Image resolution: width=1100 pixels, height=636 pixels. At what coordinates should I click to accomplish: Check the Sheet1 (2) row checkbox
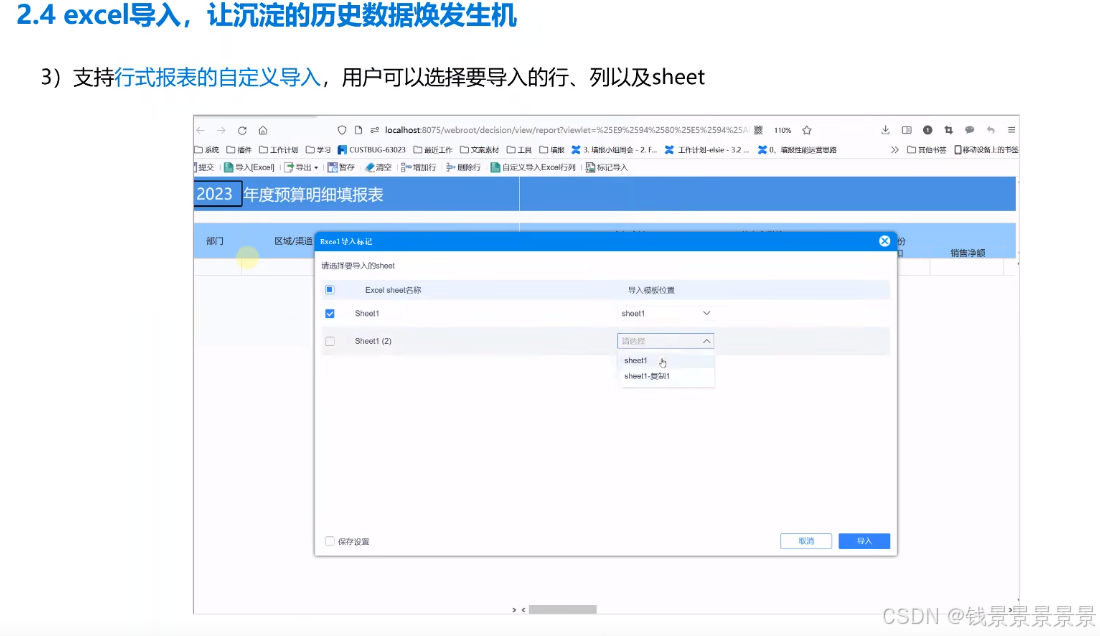330,341
